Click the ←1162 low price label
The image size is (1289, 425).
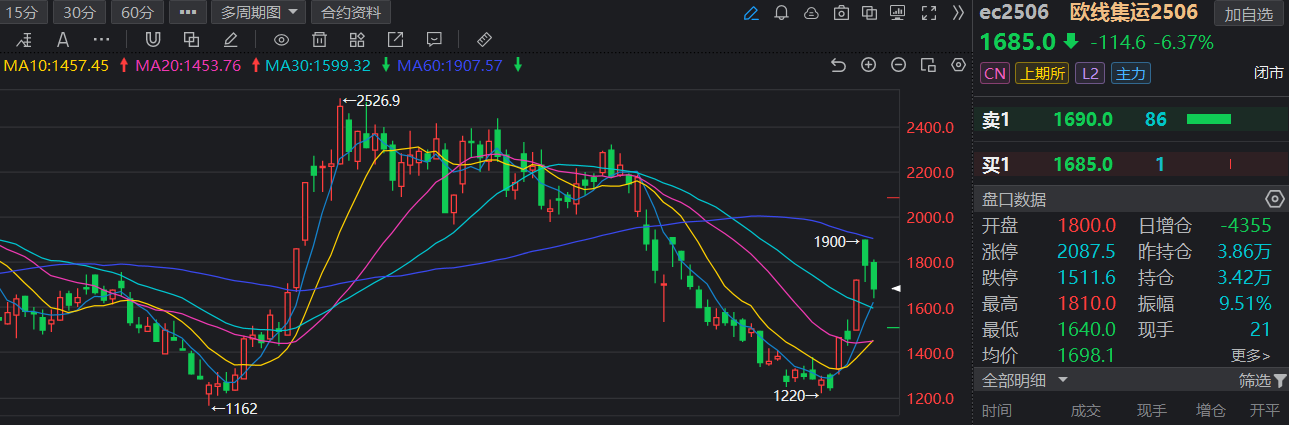(234, 408)
